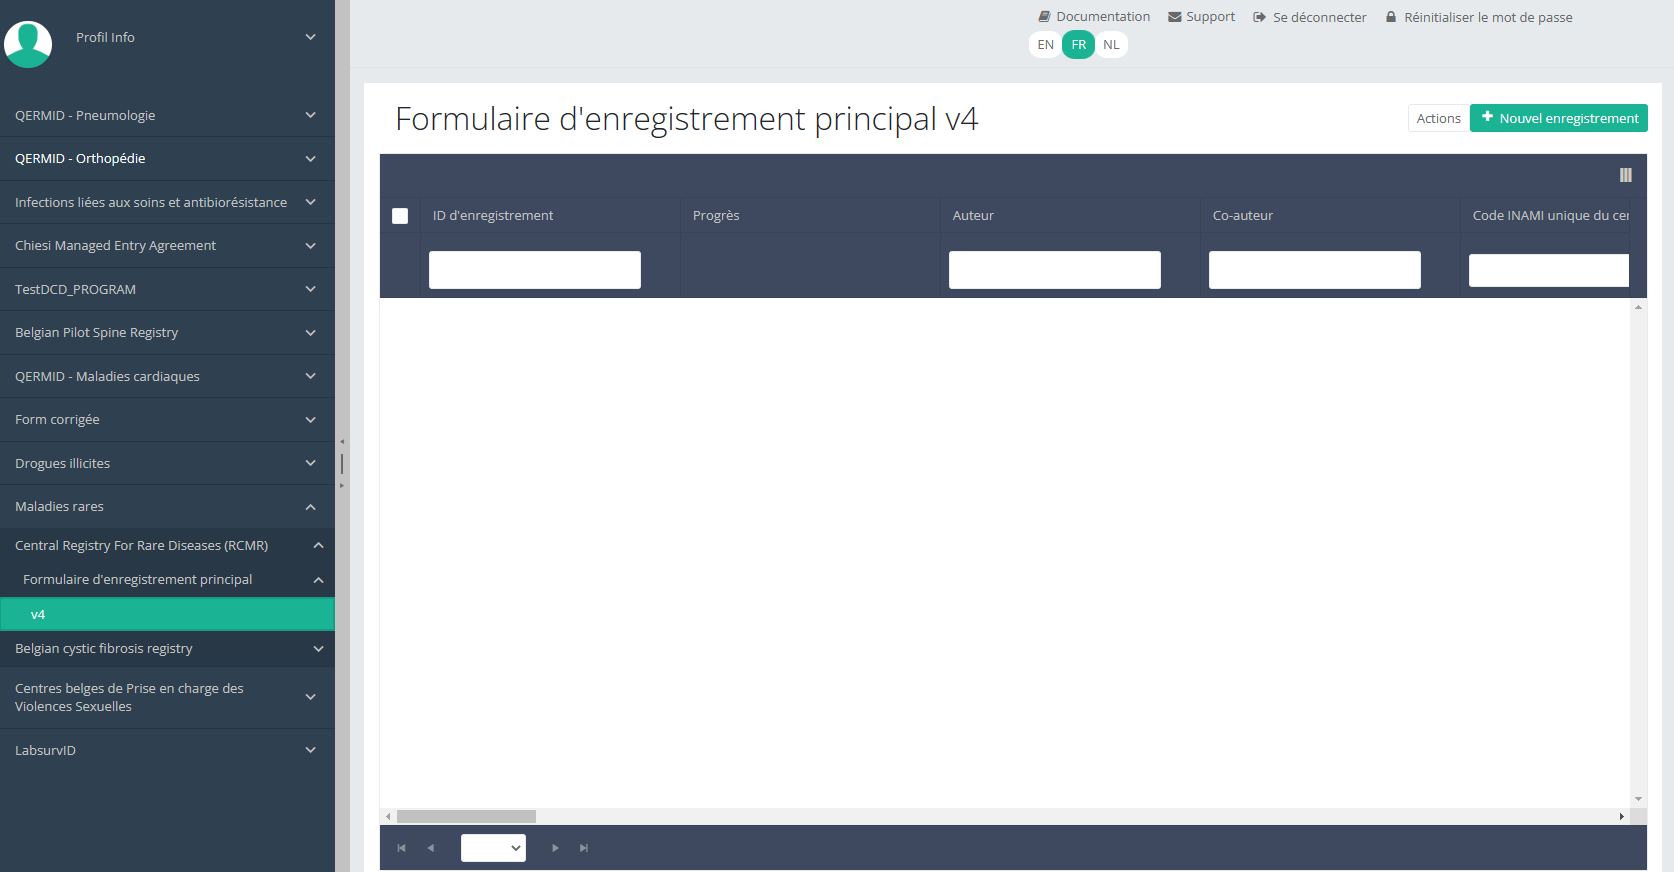
Task: Open the Documentation link with book icon
Action: point(1094,17)
